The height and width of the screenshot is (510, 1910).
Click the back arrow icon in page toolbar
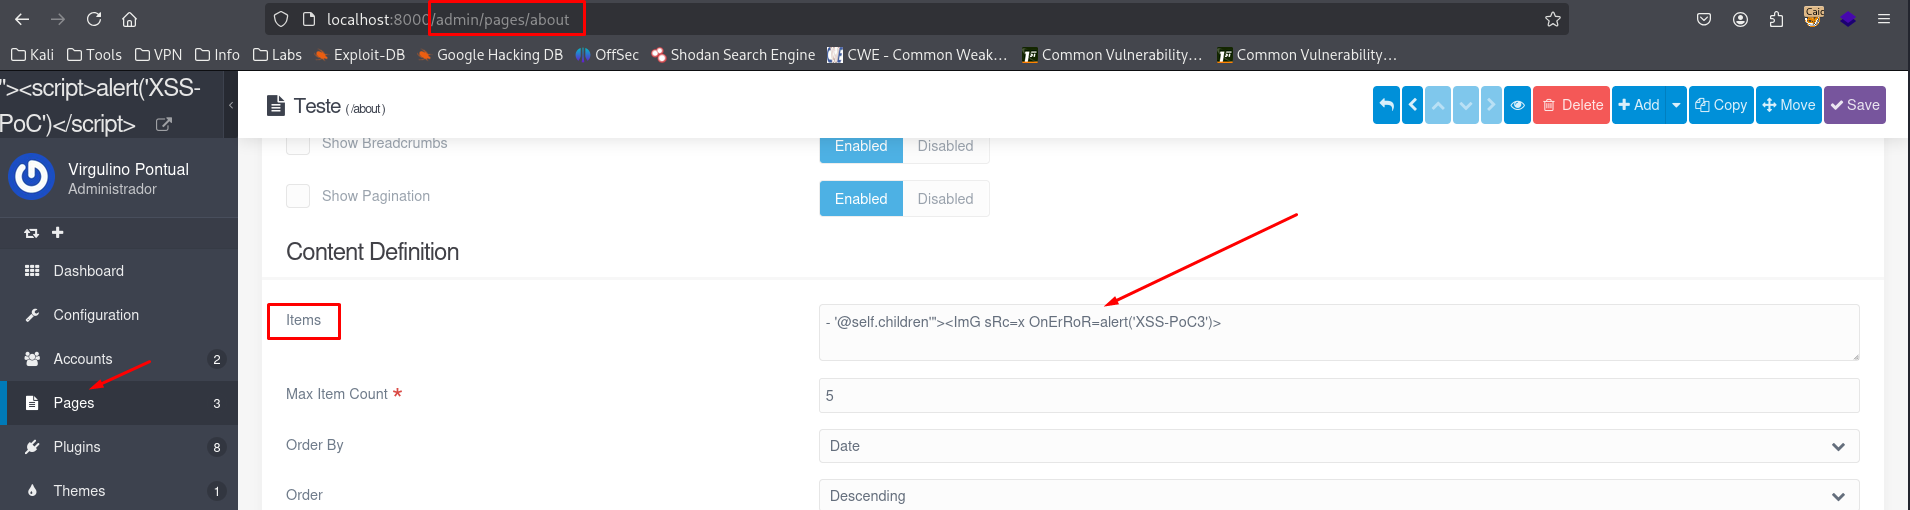(x=1386, y=105)
